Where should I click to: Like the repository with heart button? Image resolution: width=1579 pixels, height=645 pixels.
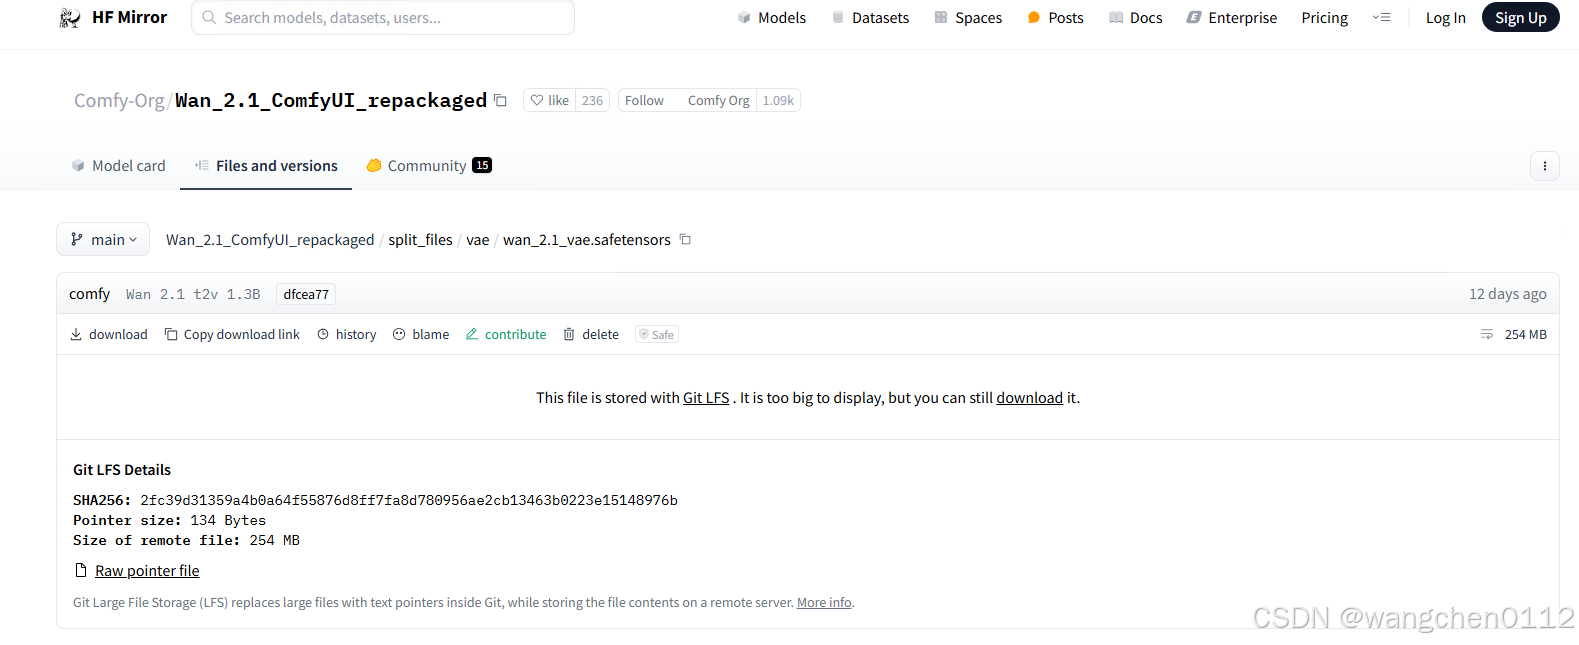[550, 100]
